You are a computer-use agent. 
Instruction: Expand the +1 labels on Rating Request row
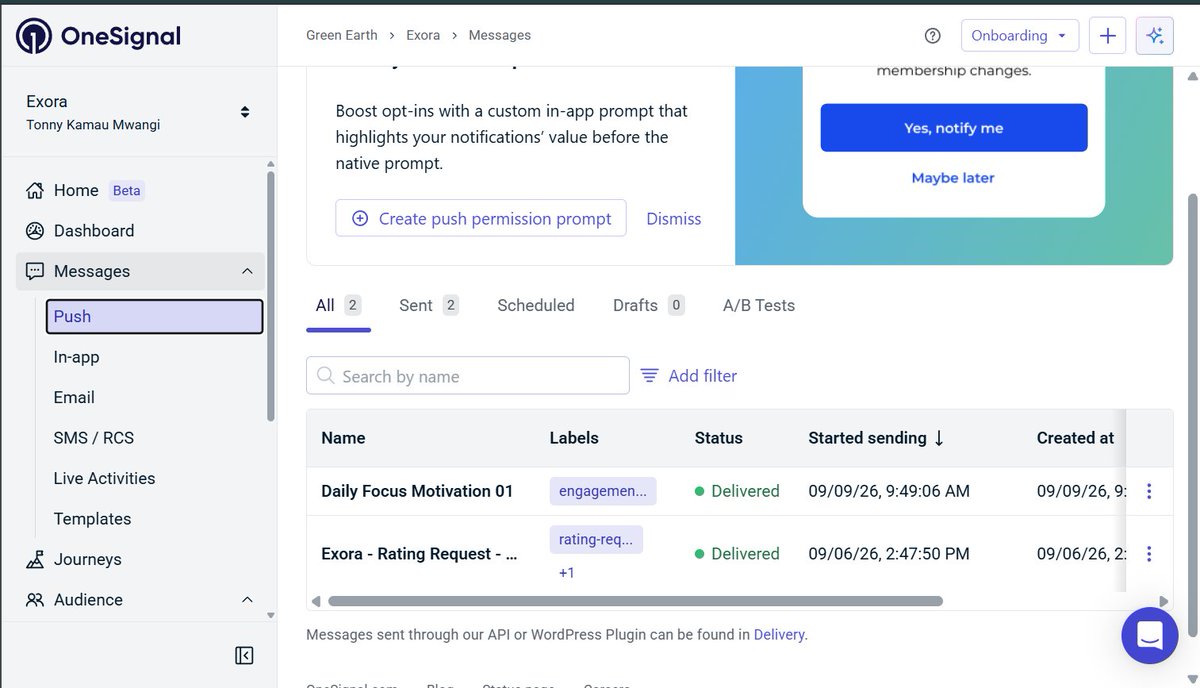click(x=566, y=573)
